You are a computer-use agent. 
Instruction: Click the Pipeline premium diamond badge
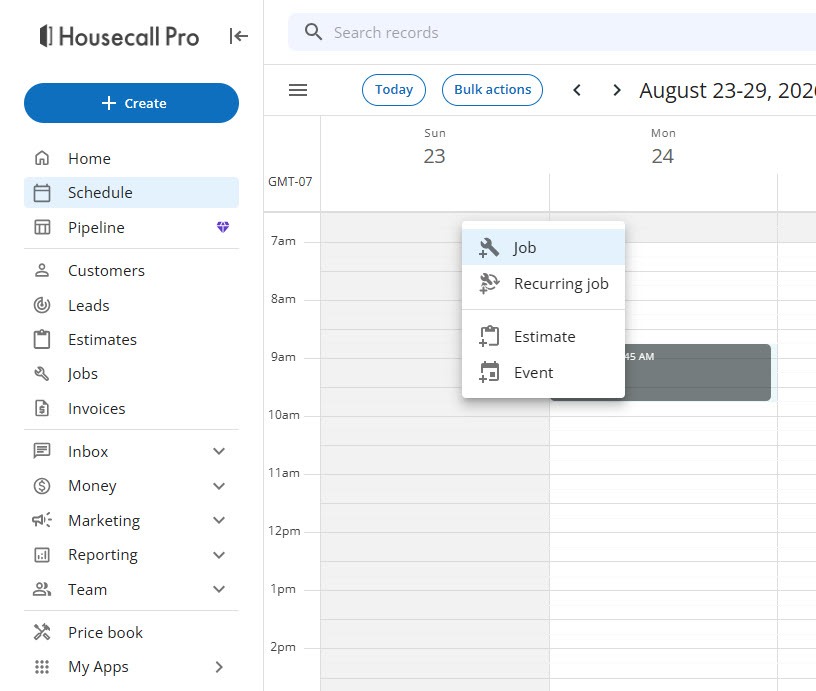coord(223,227)
